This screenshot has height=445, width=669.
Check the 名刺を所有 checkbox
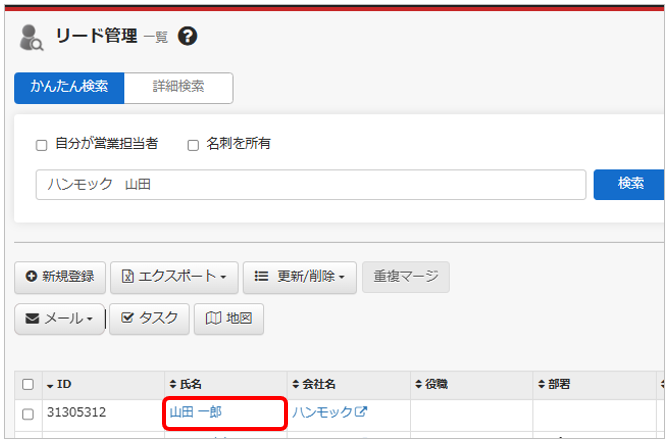tap(193, 145)
